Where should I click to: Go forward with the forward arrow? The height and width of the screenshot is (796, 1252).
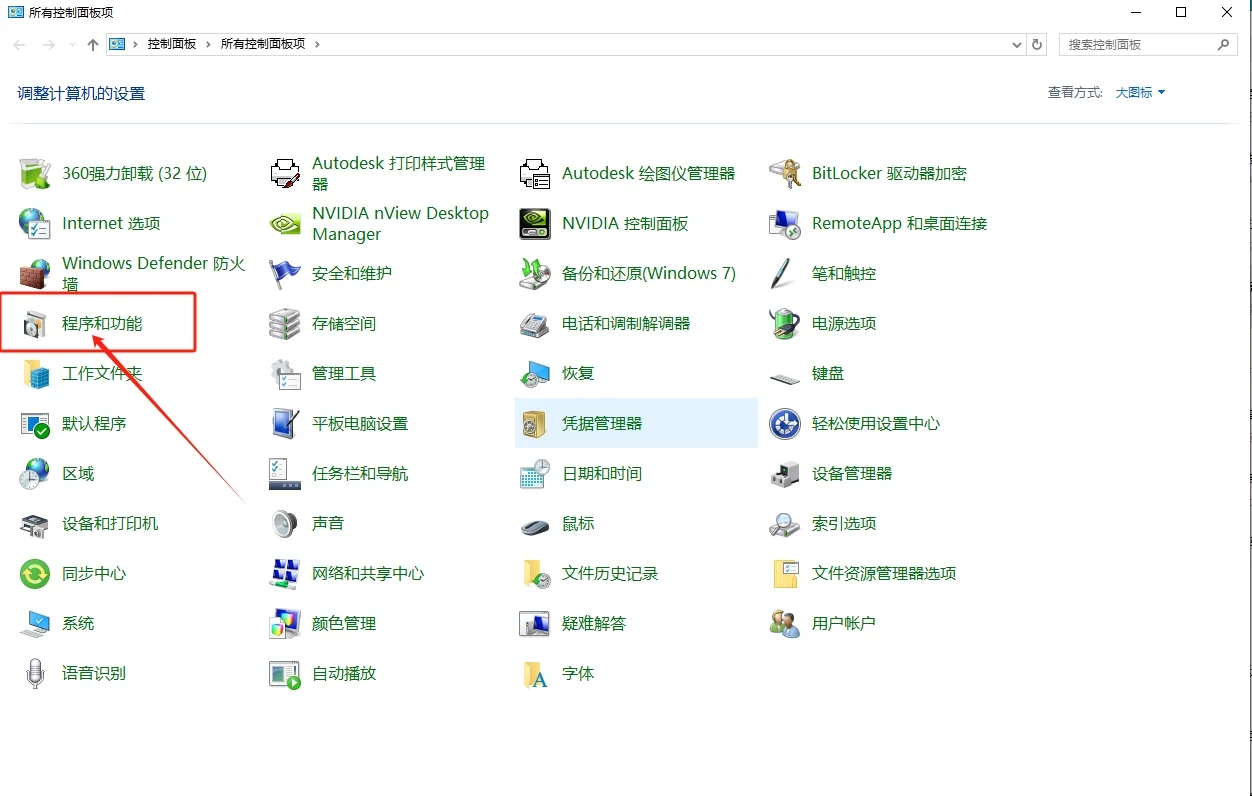(48, 45)
